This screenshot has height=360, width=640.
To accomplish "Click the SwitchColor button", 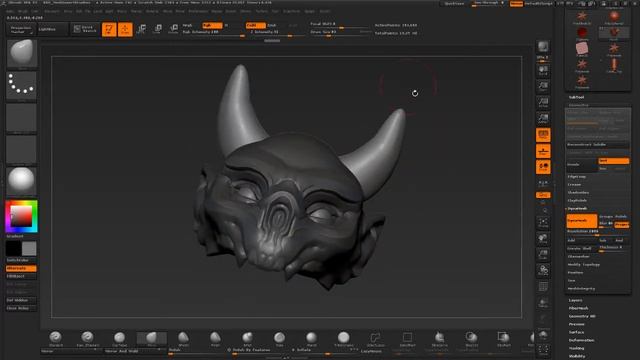I will pos(21,260).
